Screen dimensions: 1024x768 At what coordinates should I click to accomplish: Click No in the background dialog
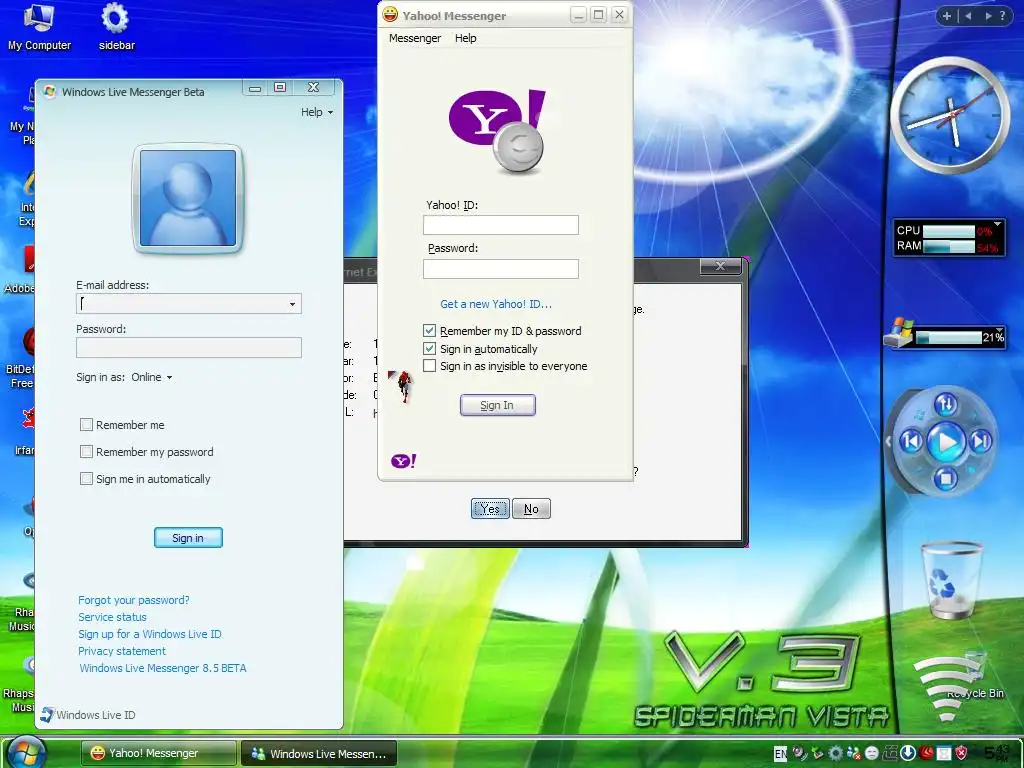pyautogui.click(x=531, y=508)
